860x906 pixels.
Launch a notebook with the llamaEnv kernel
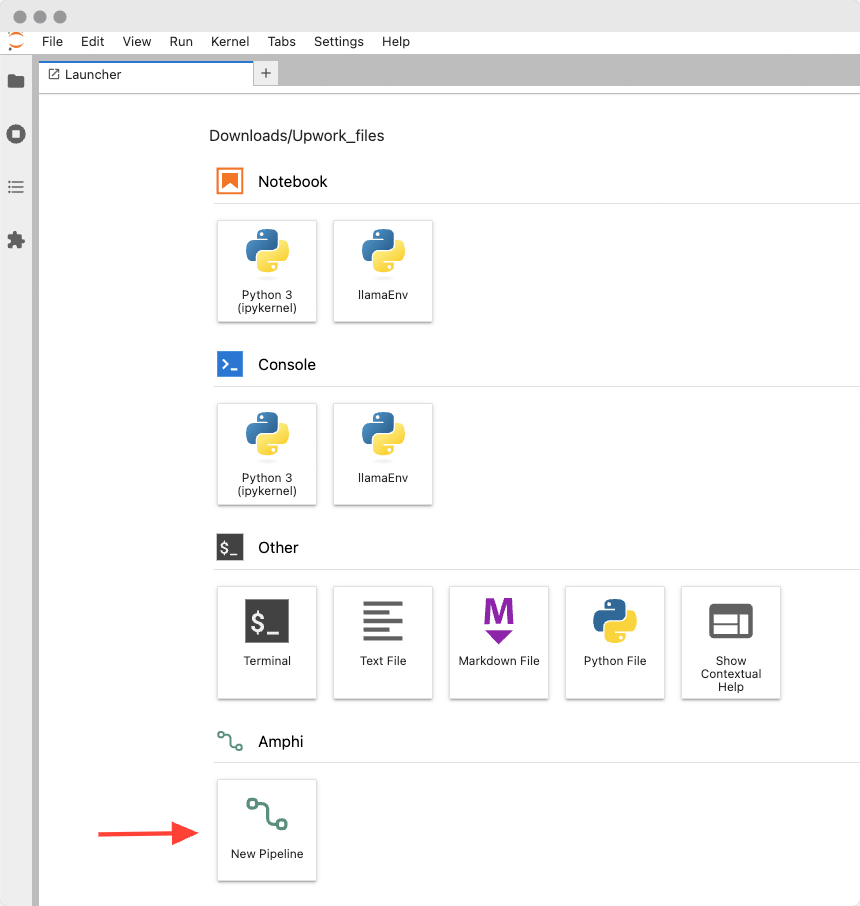point(383,271)
